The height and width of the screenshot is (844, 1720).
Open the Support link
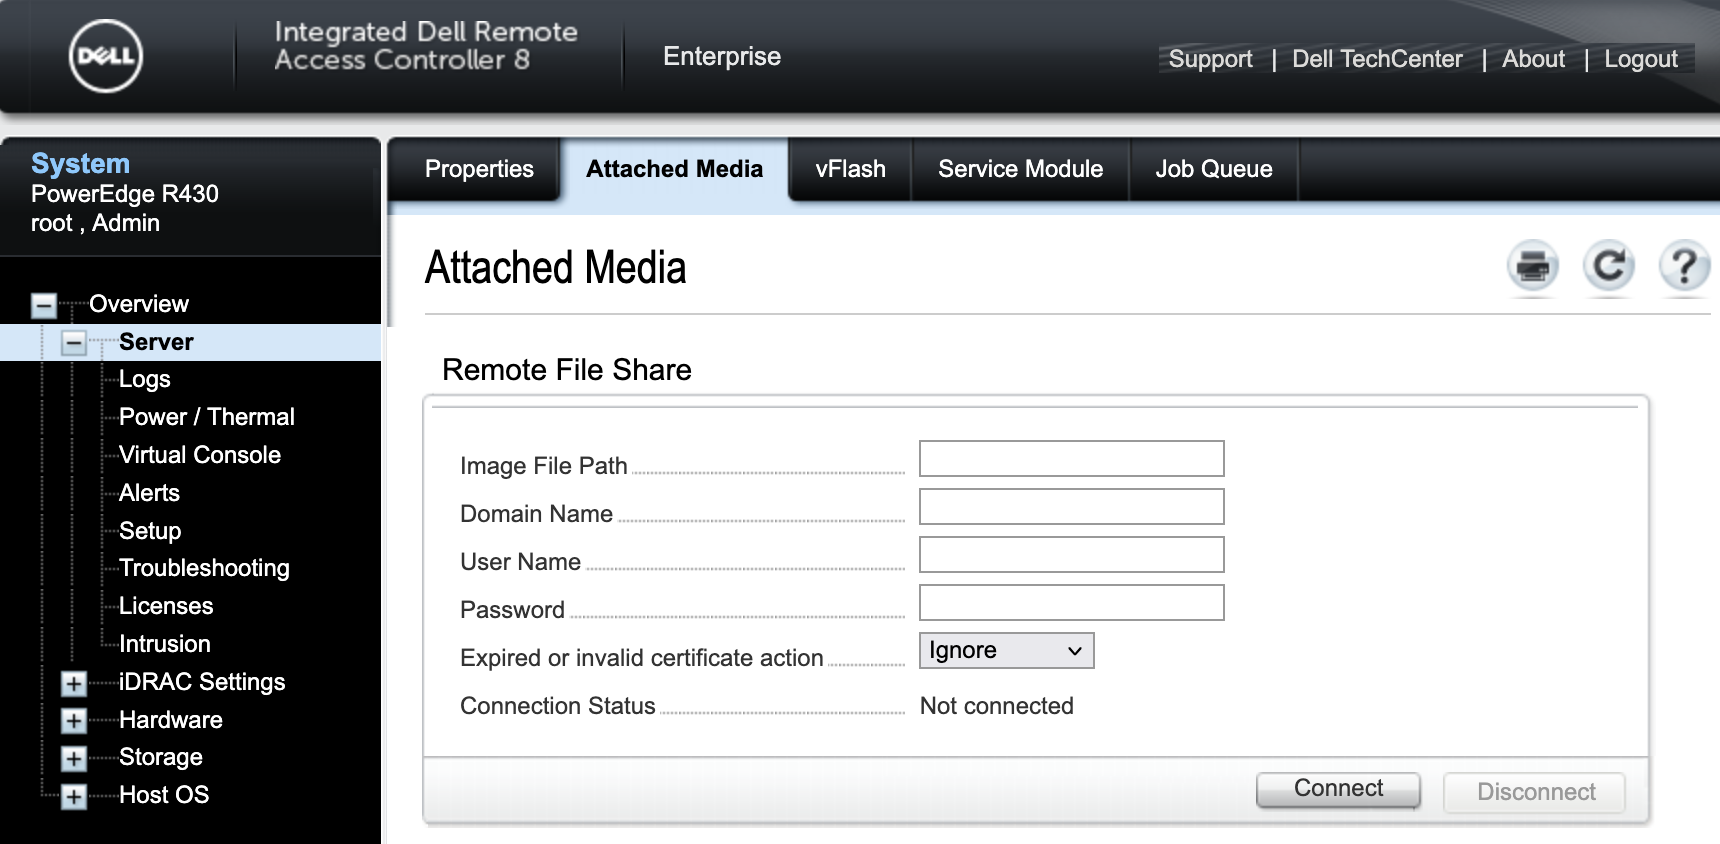(1211, 59)
